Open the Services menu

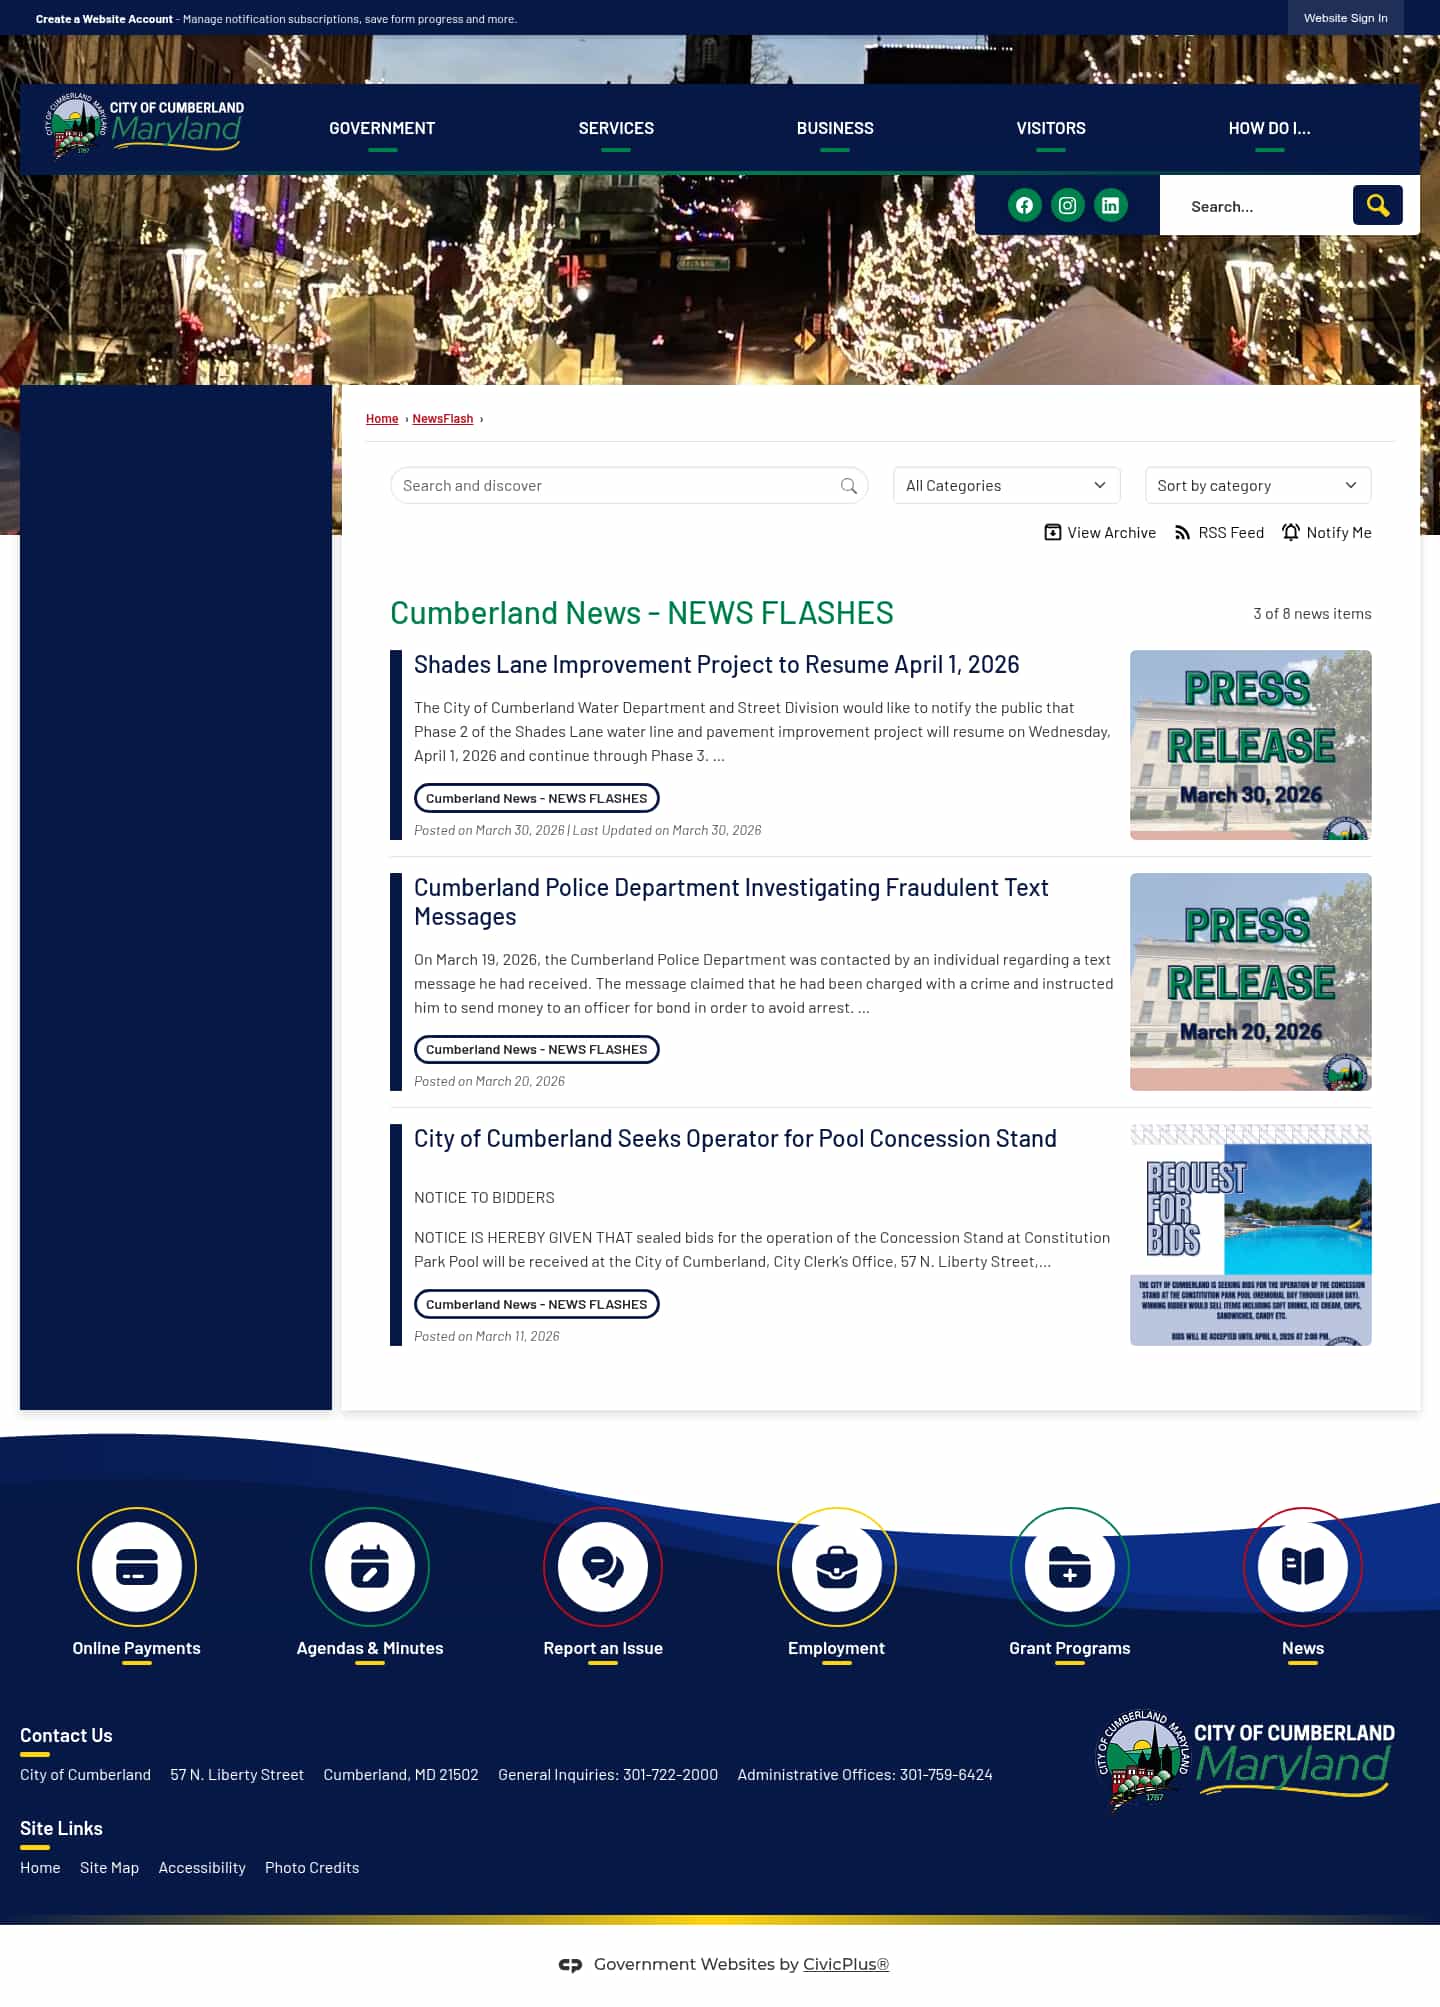(616, 128)
